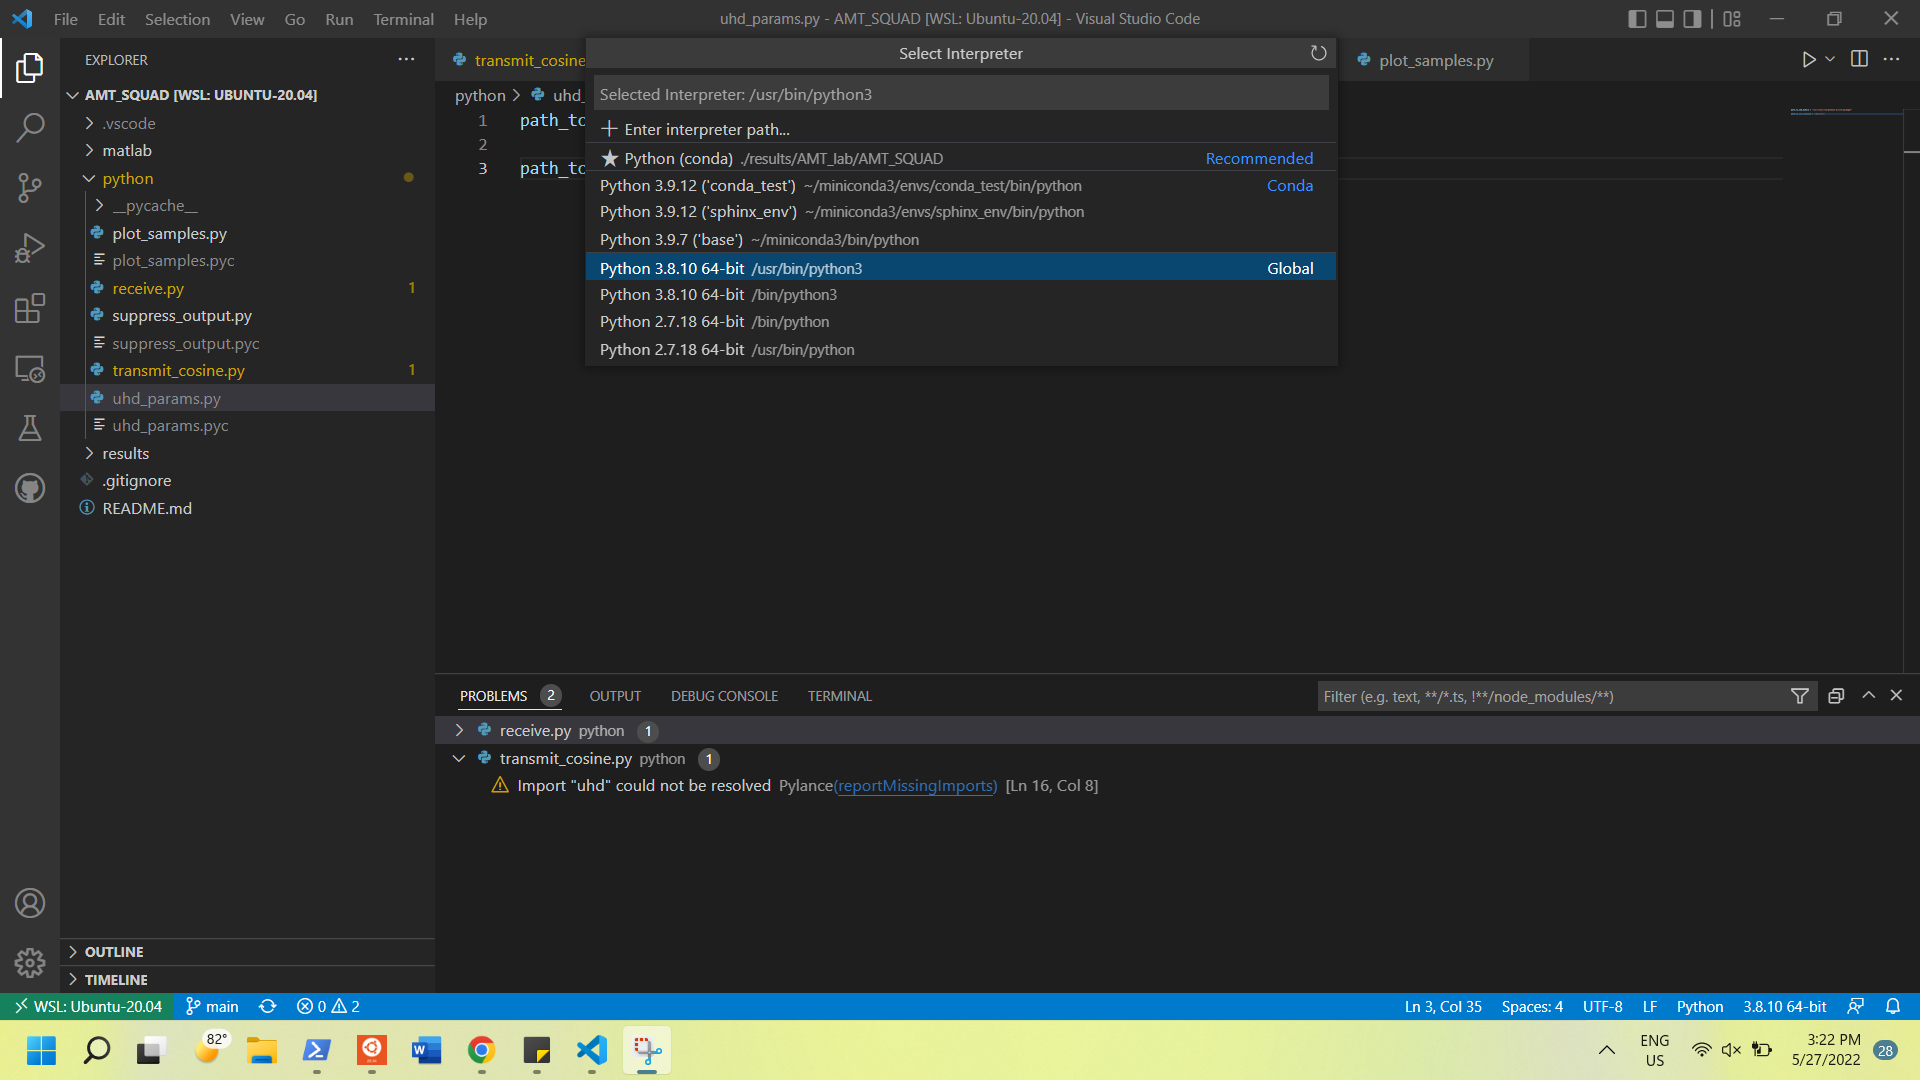The image size is (1920, 1080).
Task: Open editor More Actions ellipsis
Action: click(1891, 59)
